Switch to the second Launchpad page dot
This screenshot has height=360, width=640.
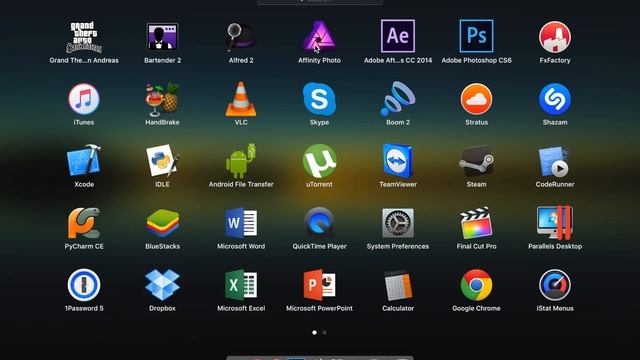324,333
